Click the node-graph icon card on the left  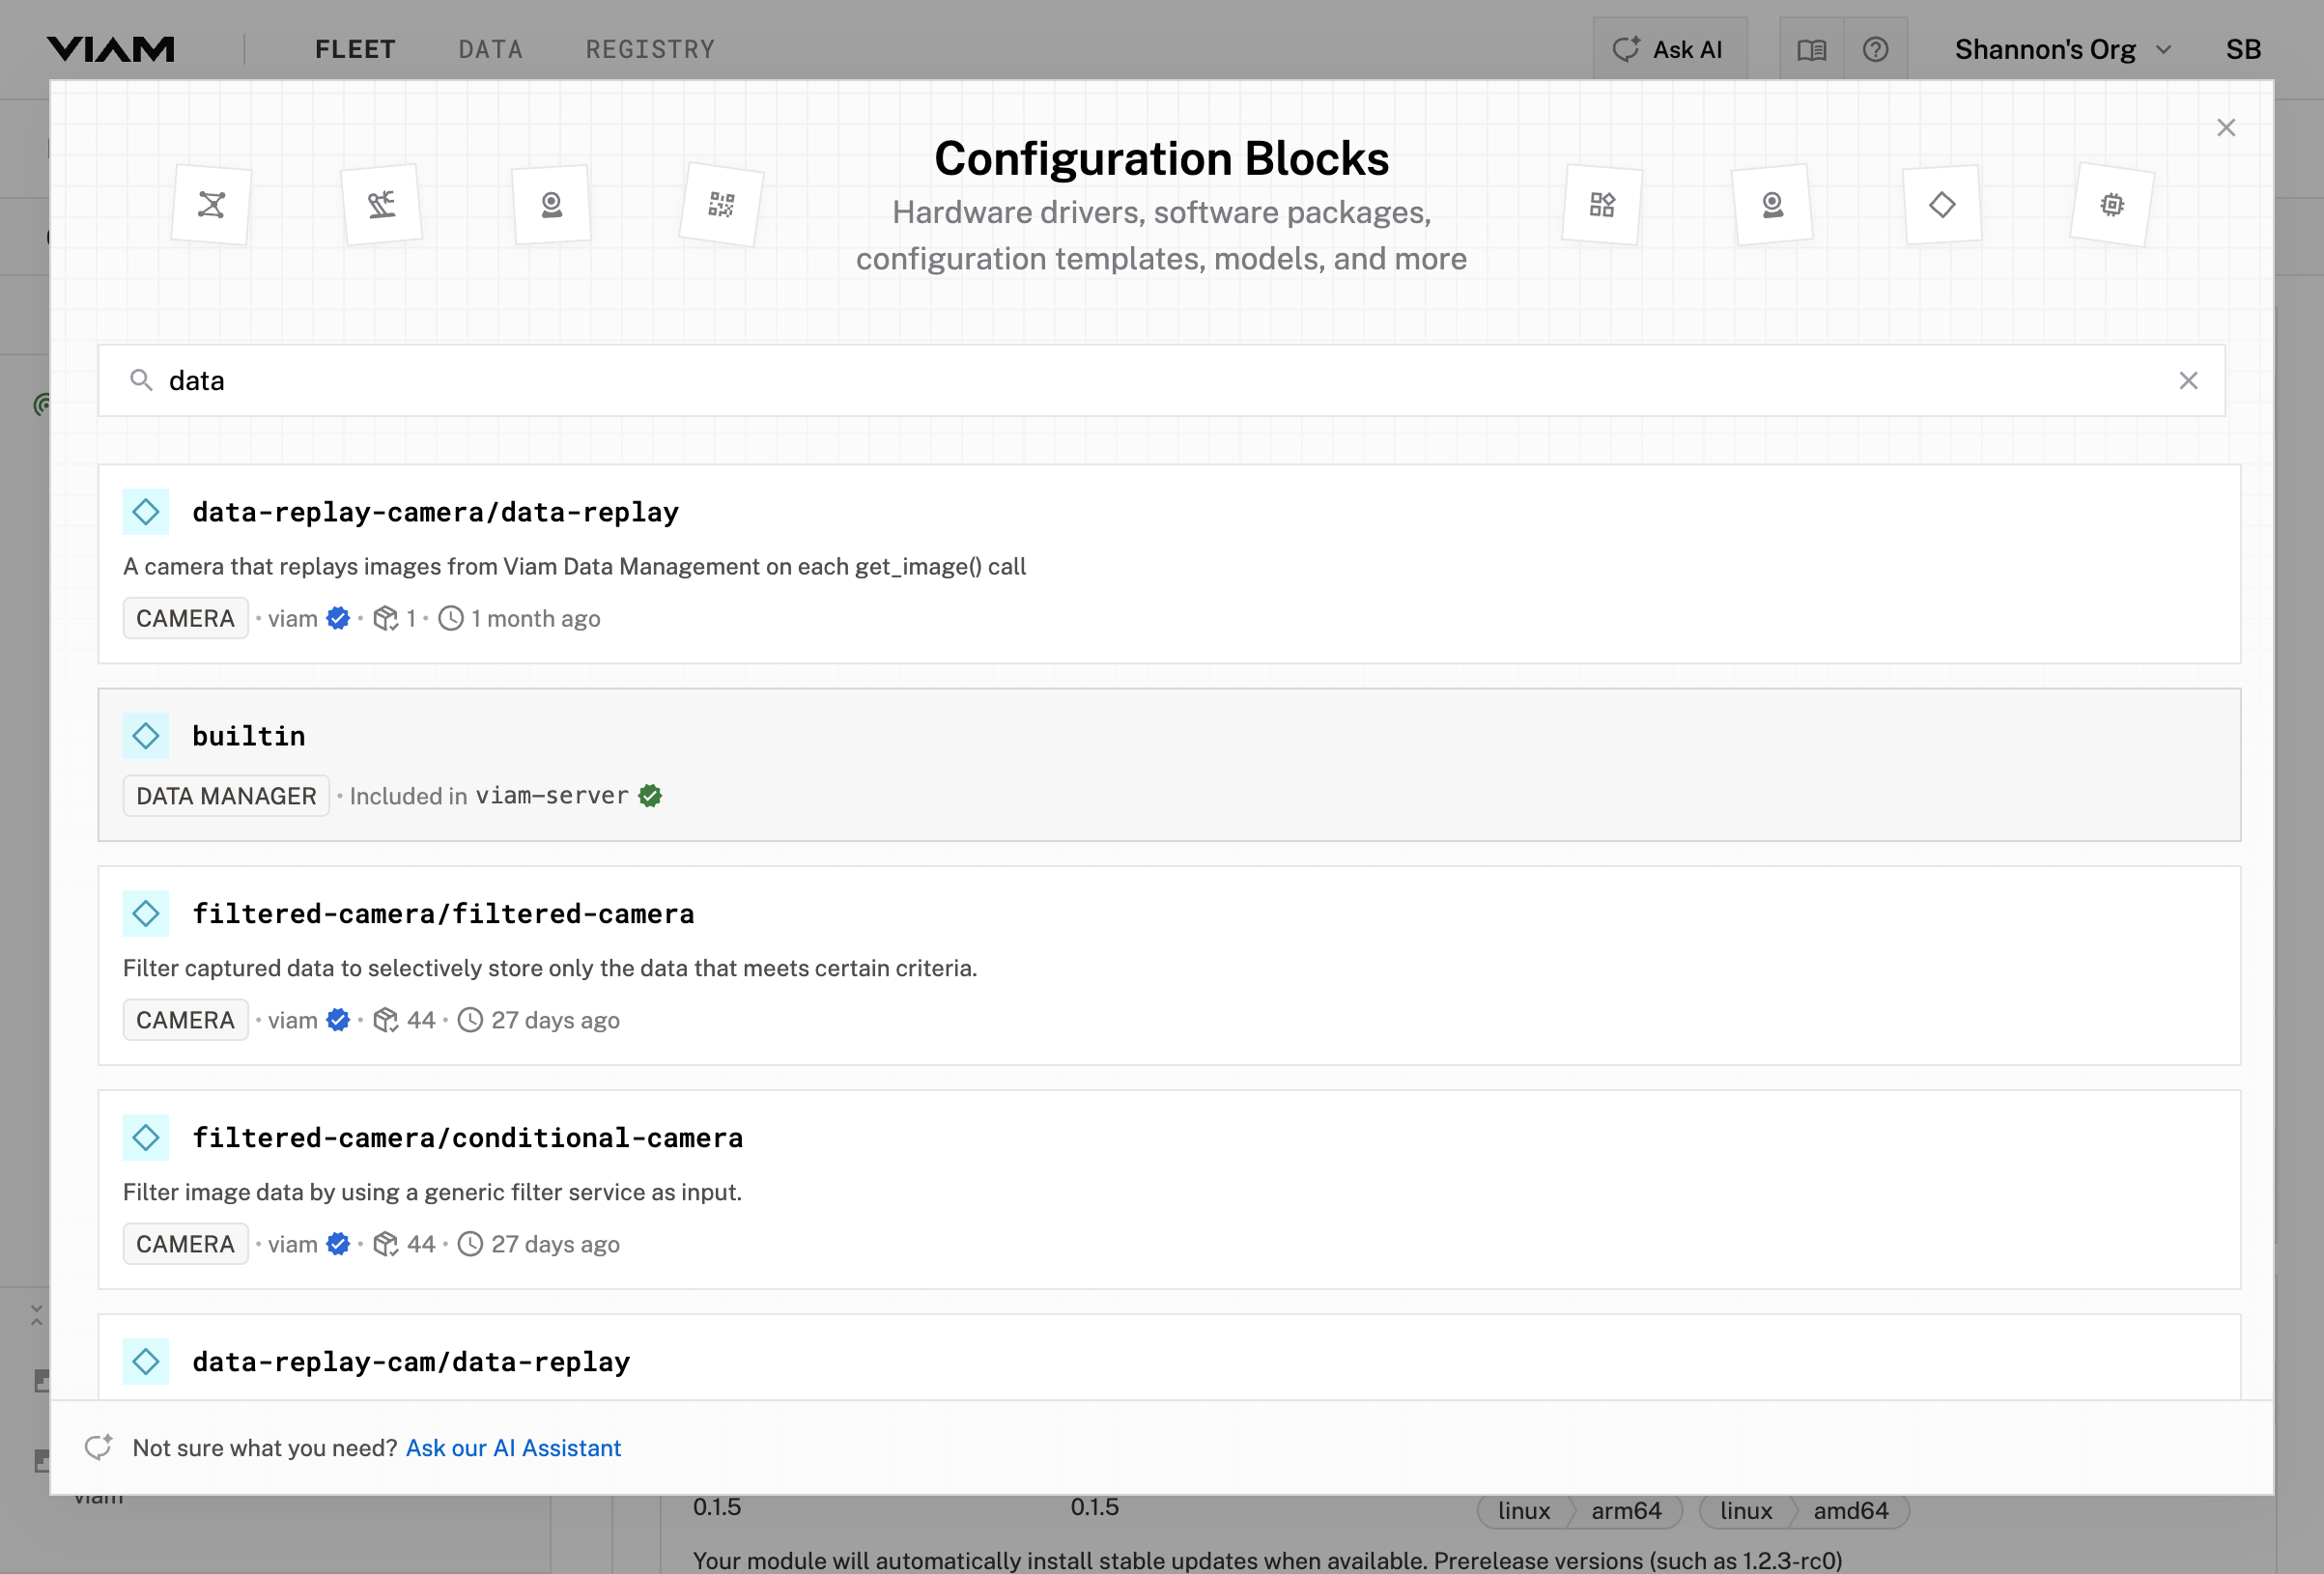[210, 204]
